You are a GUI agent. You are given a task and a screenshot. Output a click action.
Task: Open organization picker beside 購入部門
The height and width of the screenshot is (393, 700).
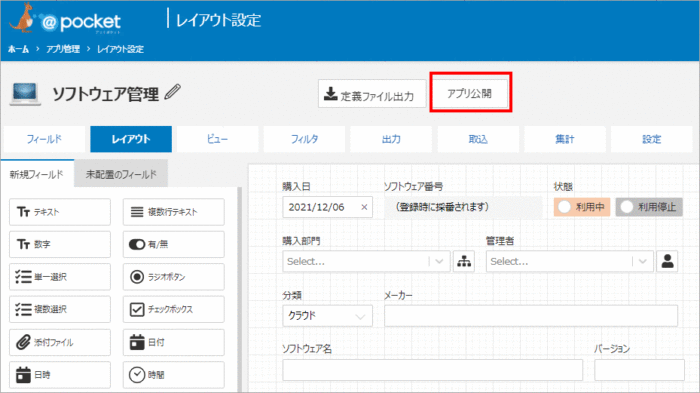464,261
